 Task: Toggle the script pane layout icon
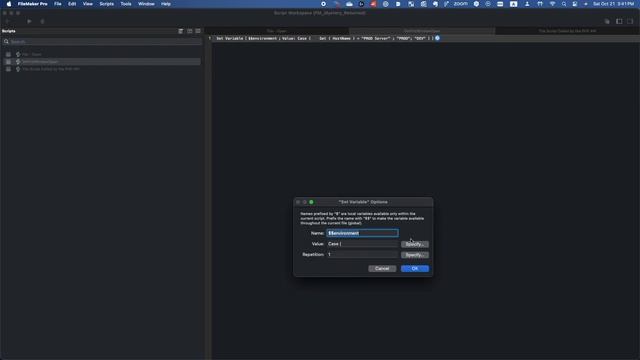pyautogui.click(x=619, y=21)
